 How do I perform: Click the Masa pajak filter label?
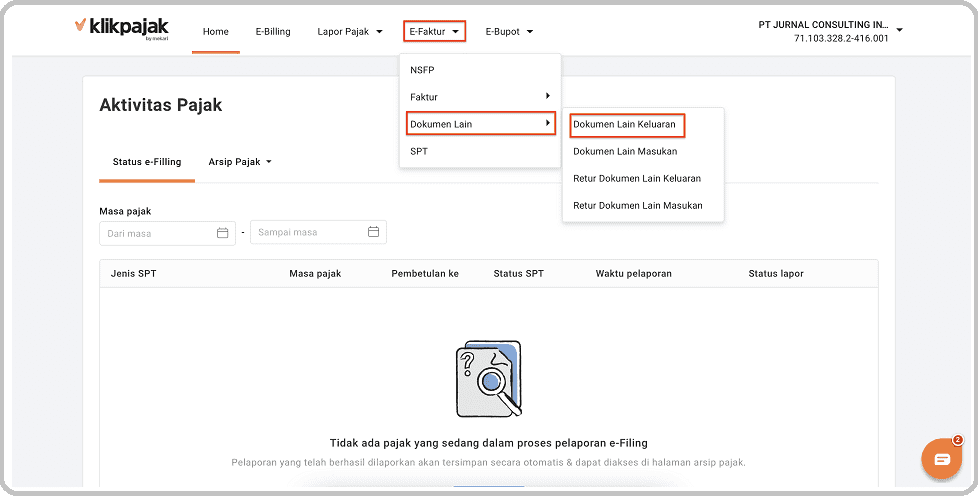click(125, 211)
